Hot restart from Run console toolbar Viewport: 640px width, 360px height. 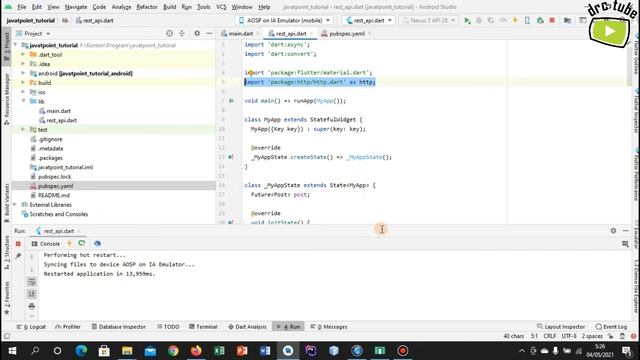coord(82,244)
